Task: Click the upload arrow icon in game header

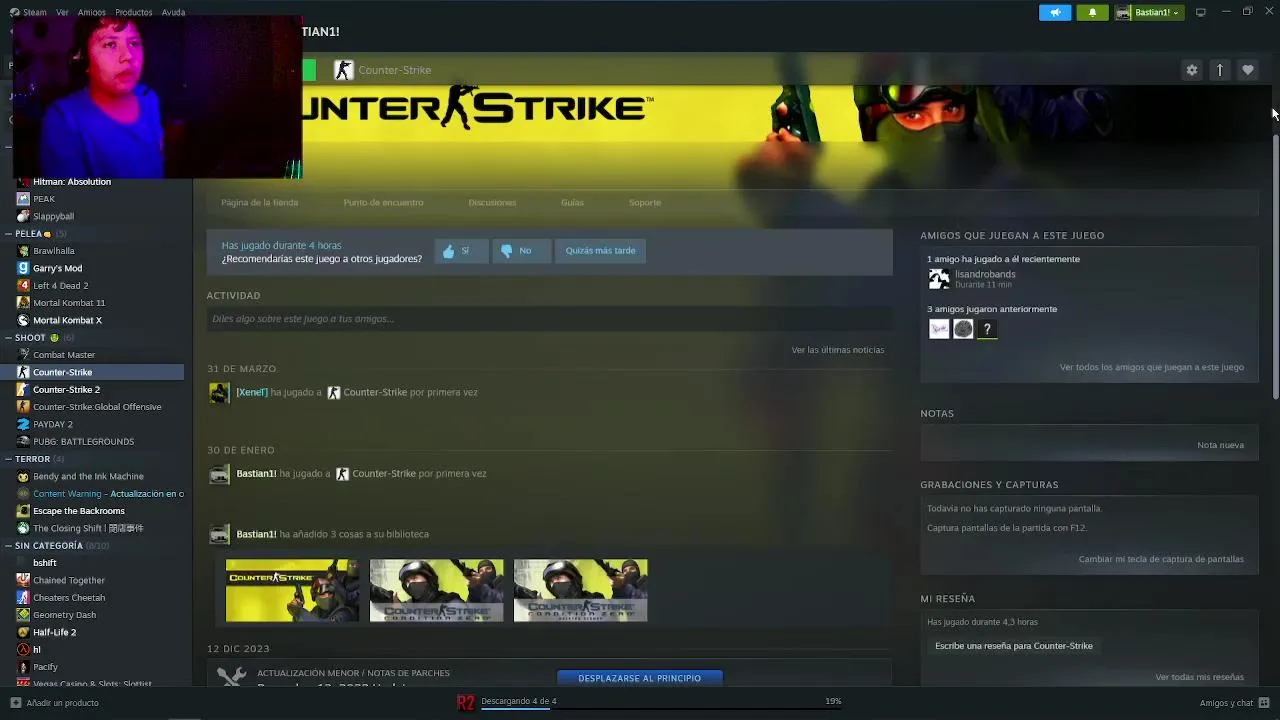Action: tap(1219, 70)
